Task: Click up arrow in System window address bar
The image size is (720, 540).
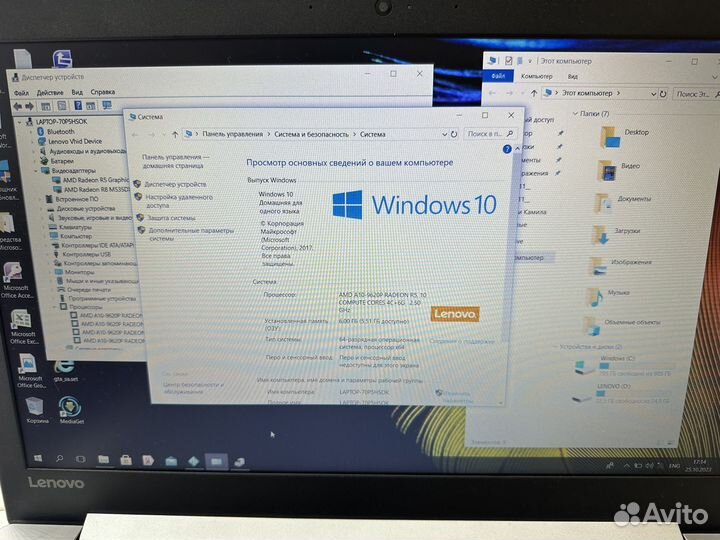Action: click(x=175, y=135)
